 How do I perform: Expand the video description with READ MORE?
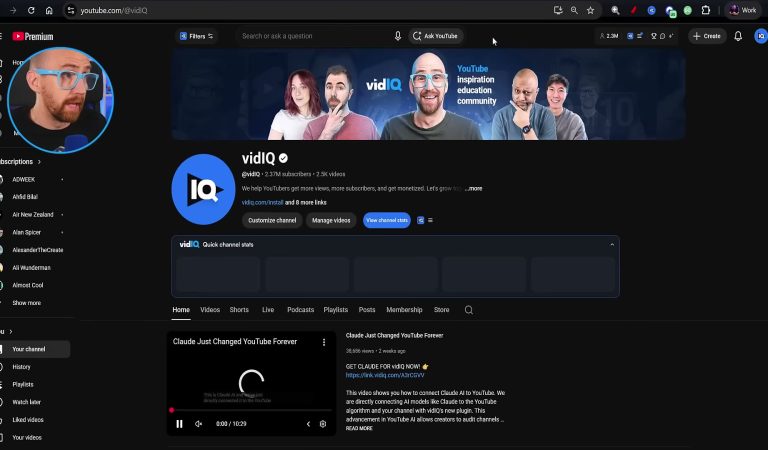click(x=359, y=428)
